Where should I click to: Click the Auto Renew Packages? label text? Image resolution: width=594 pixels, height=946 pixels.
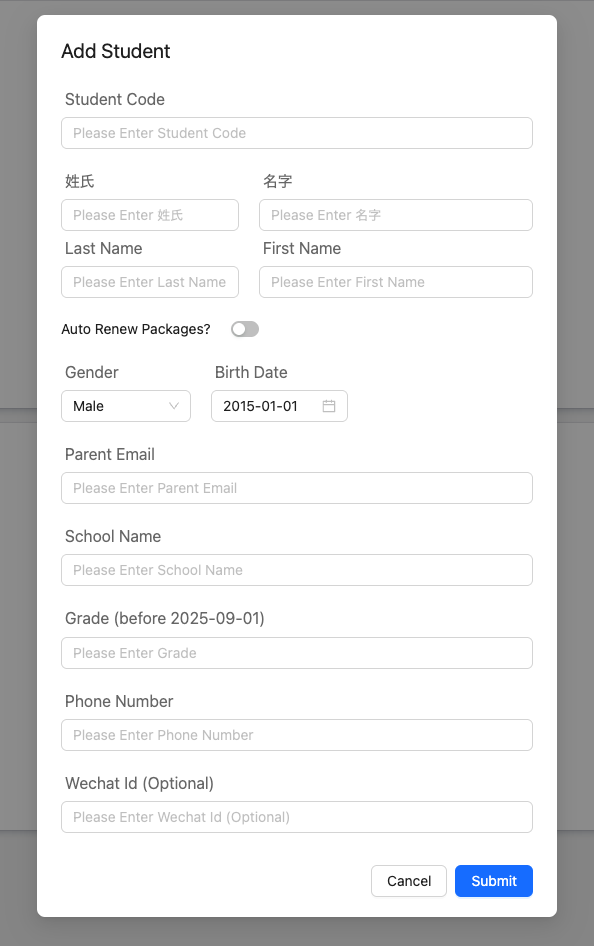(136, 329)
